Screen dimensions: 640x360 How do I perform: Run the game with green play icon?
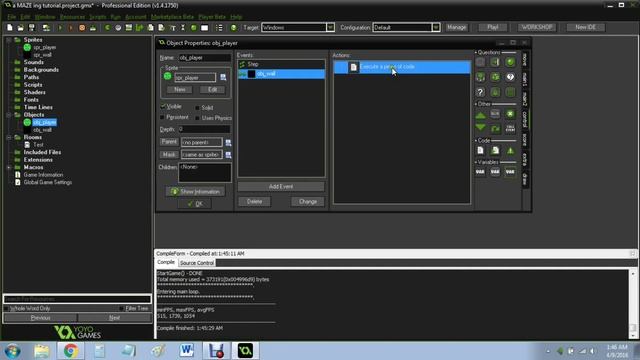[x=60, y=27]
